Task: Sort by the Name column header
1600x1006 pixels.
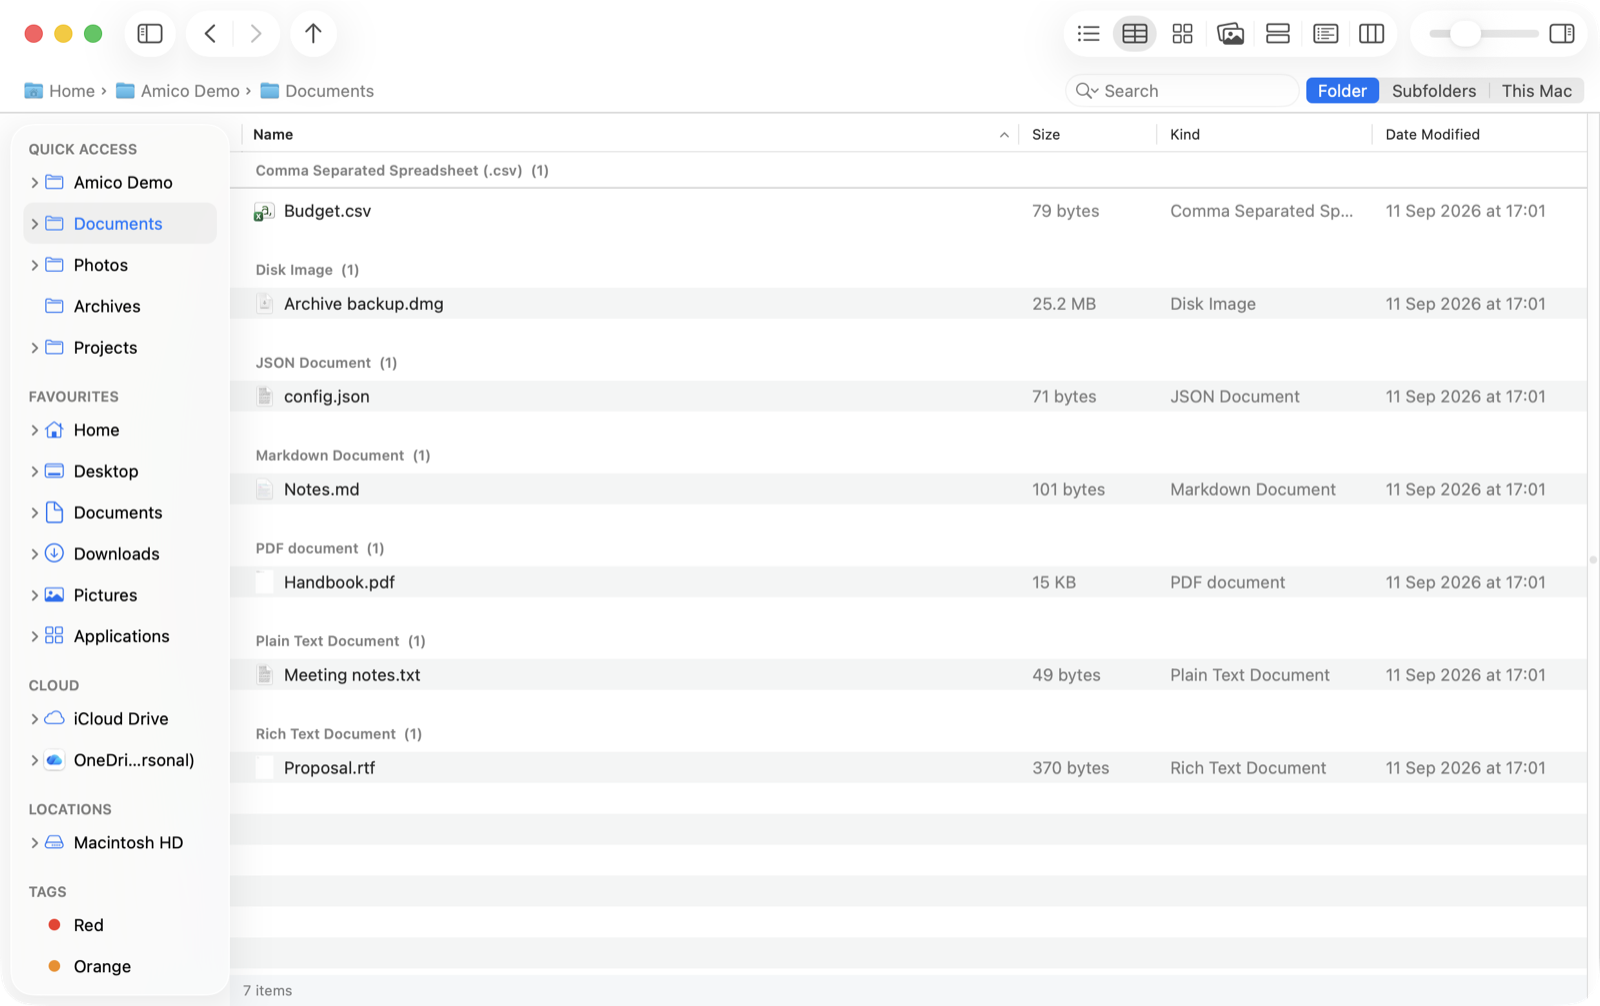Action: pos(630,135)
